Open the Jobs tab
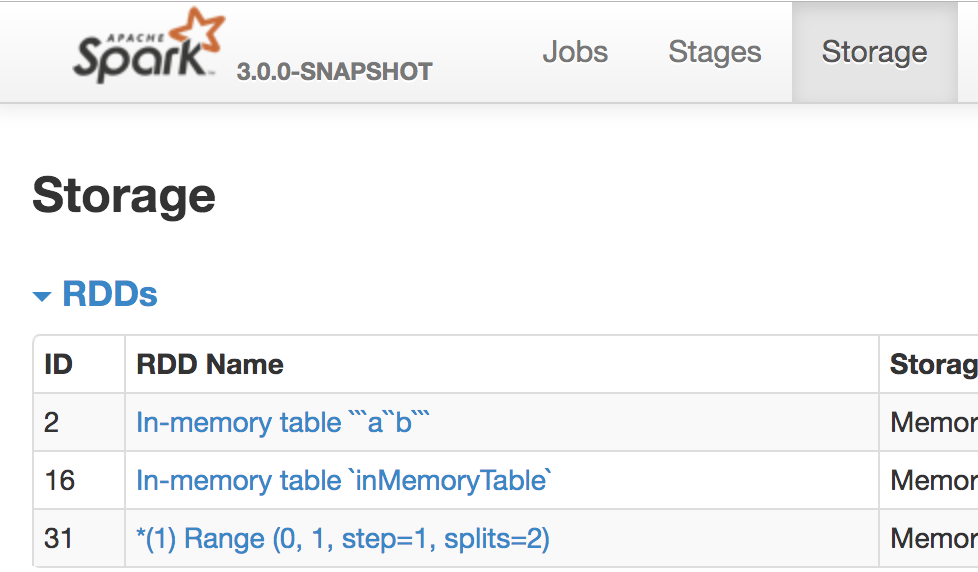The width and height of the screenshot is (978, 572). pos(575,52)
